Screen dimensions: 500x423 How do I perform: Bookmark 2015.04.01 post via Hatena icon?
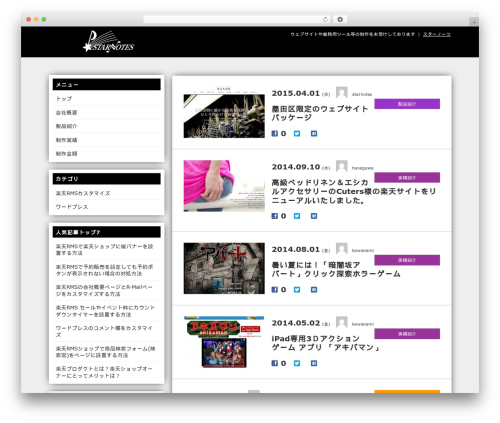314,134
